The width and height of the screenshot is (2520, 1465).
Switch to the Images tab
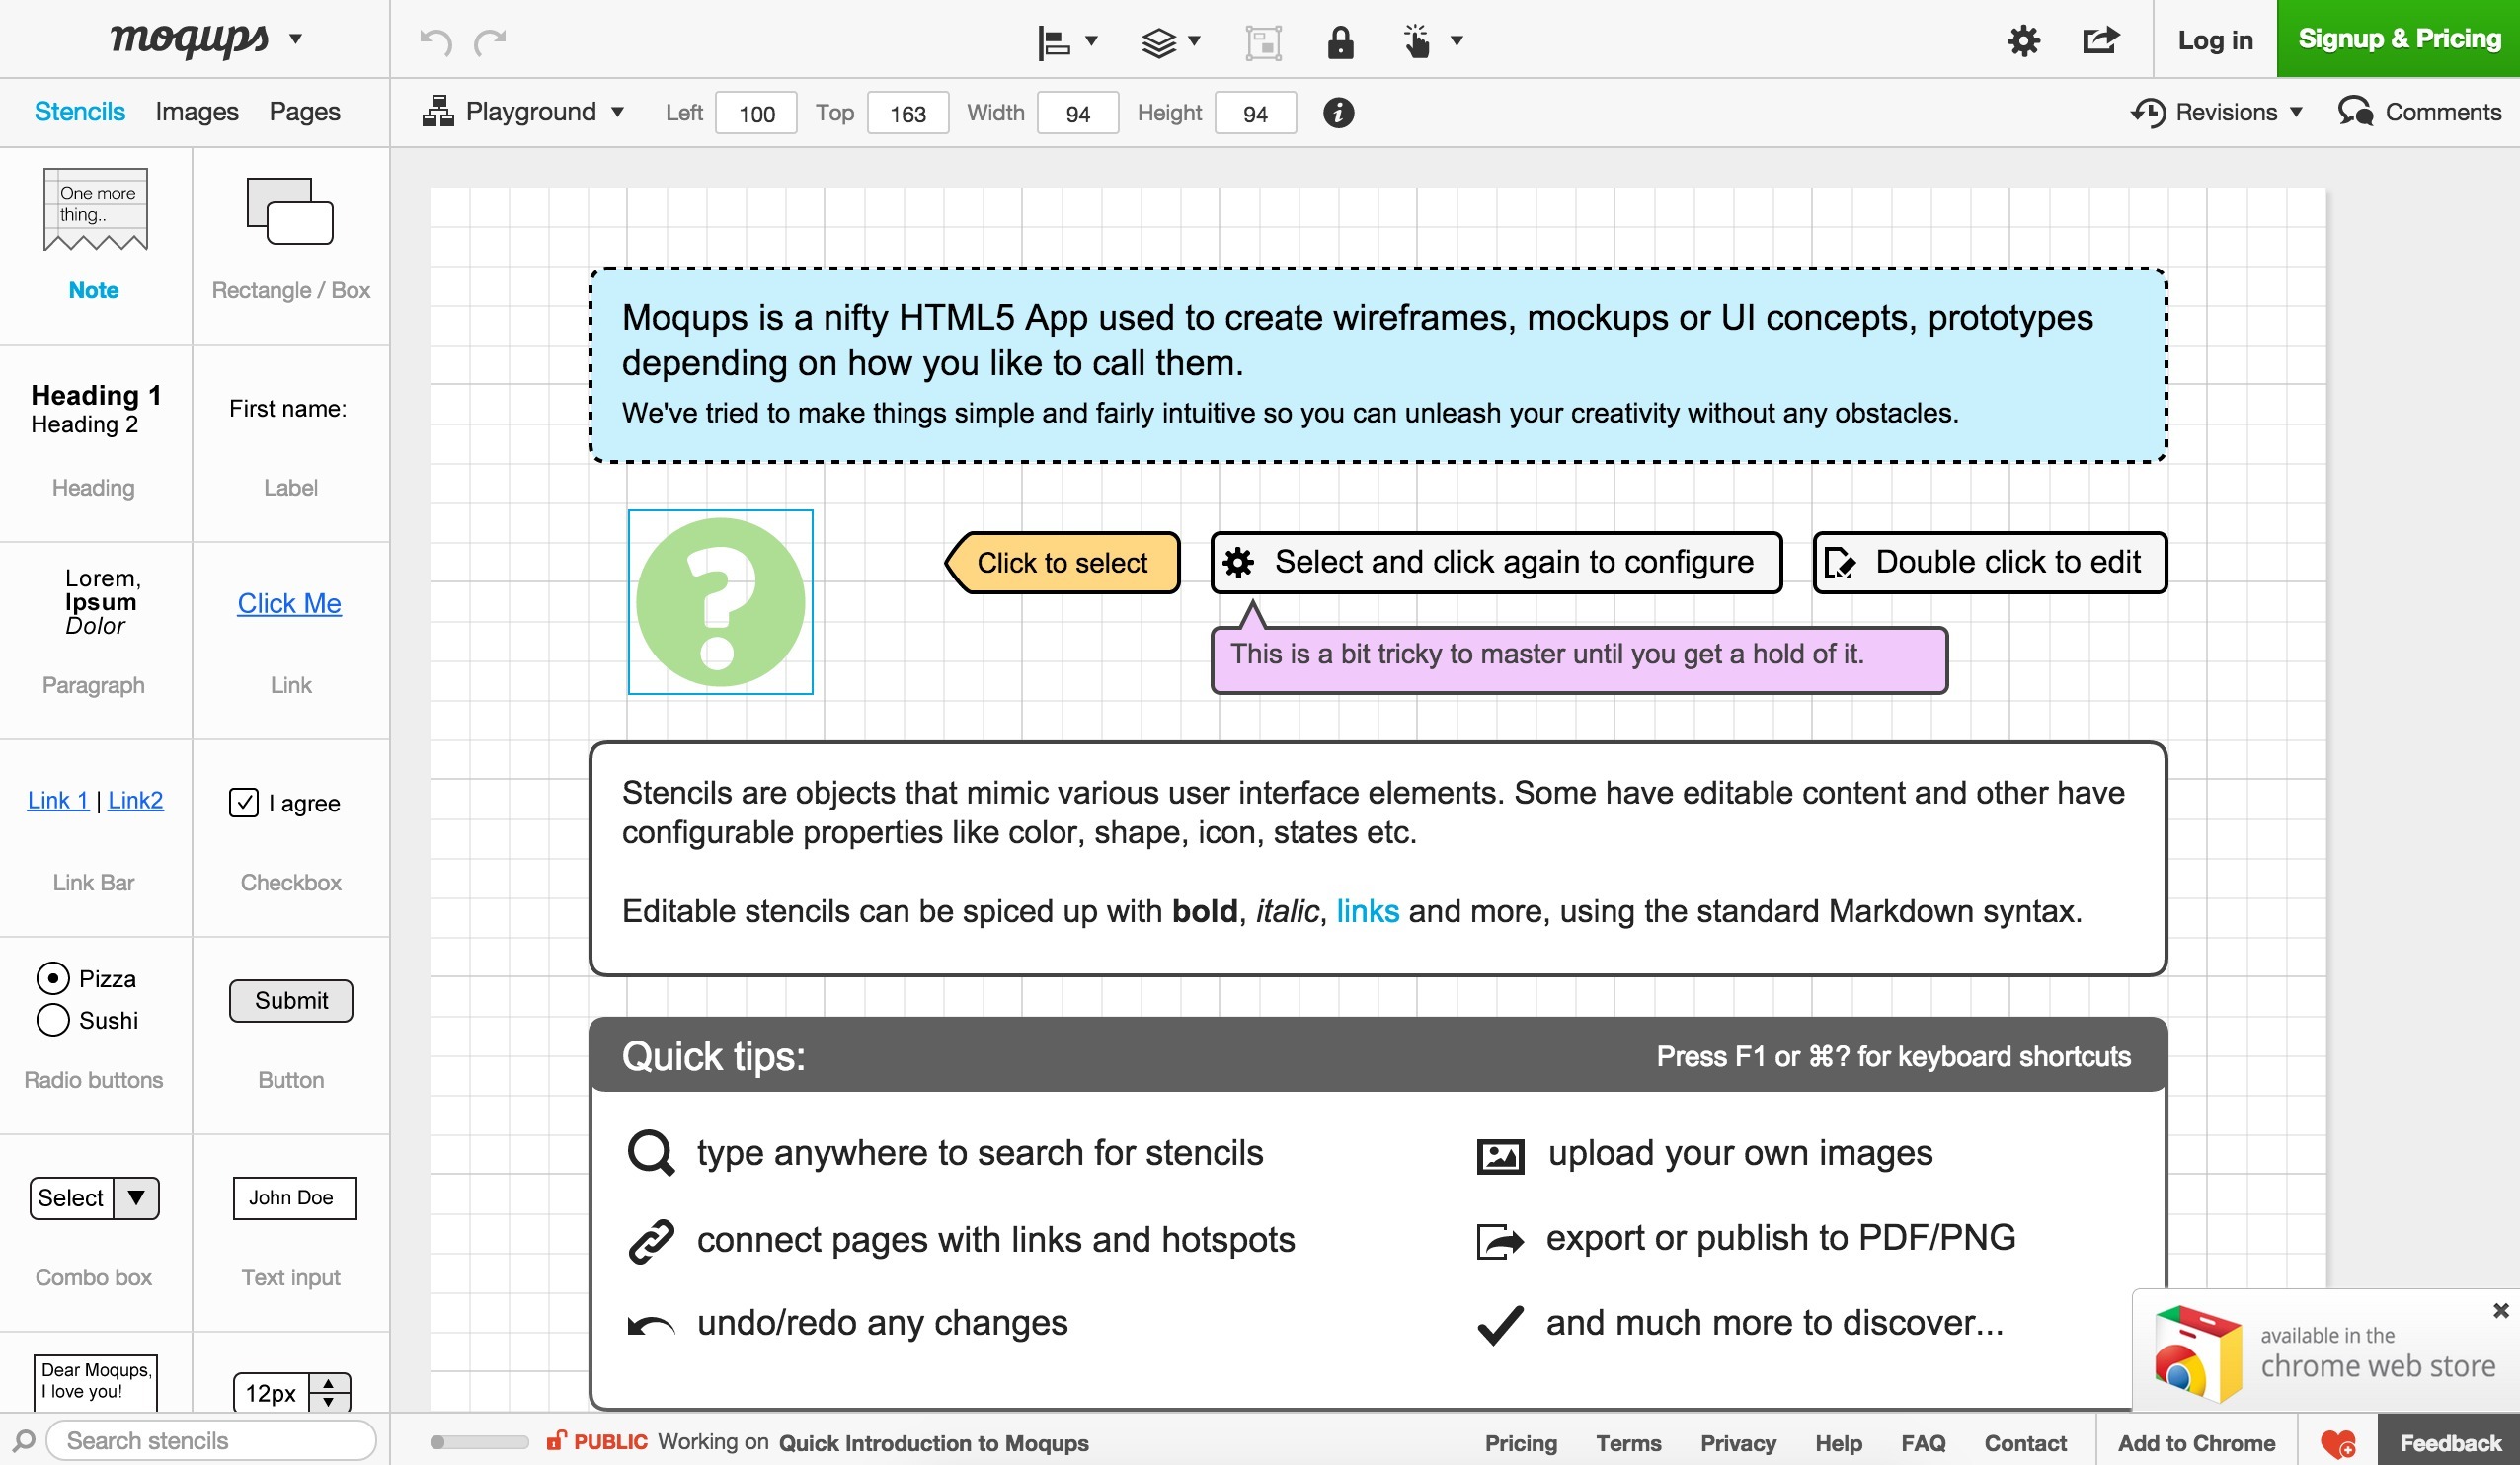pyautogui.click(x=197, y=112)
